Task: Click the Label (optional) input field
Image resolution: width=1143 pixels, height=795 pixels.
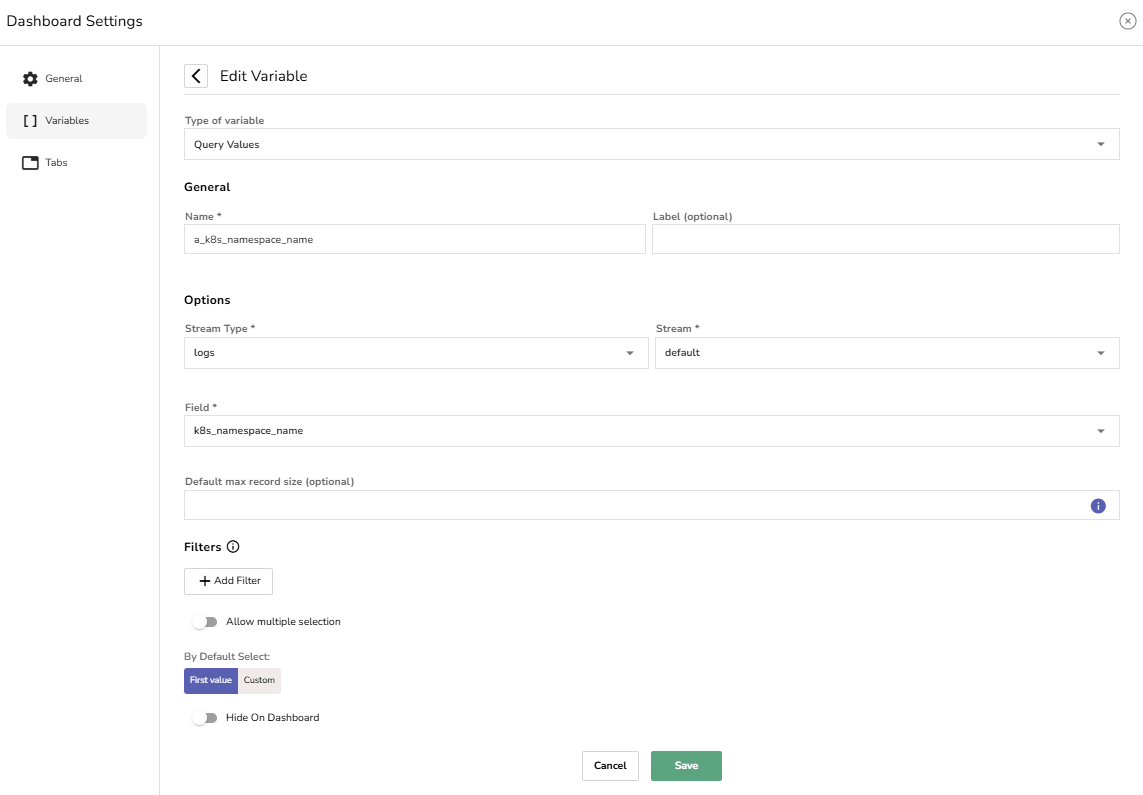Action: (885, 239)
